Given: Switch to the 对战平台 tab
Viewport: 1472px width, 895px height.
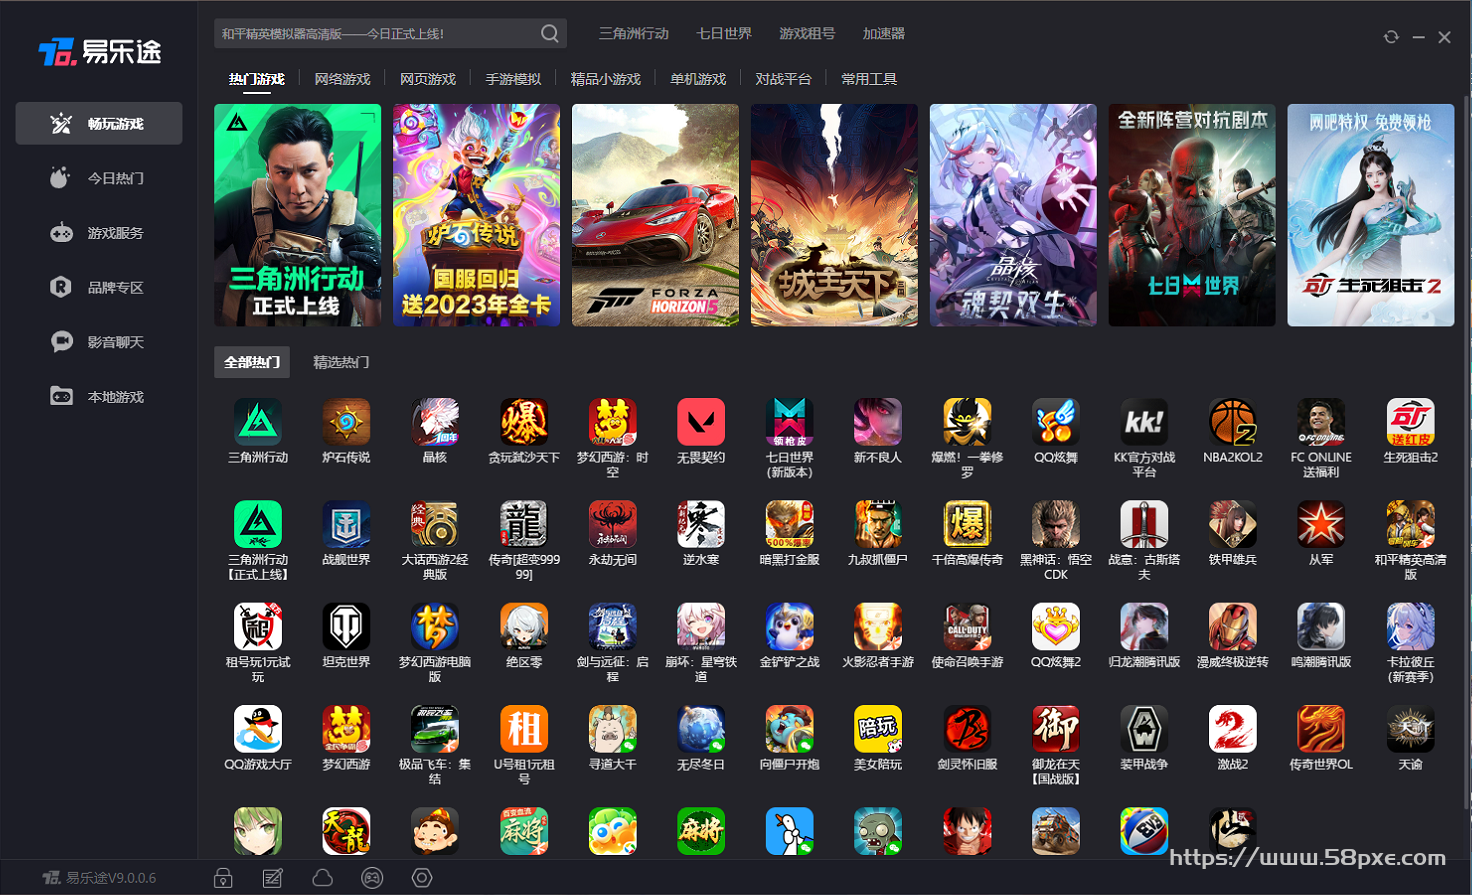Looking at the screenshot, I should 783,79.
